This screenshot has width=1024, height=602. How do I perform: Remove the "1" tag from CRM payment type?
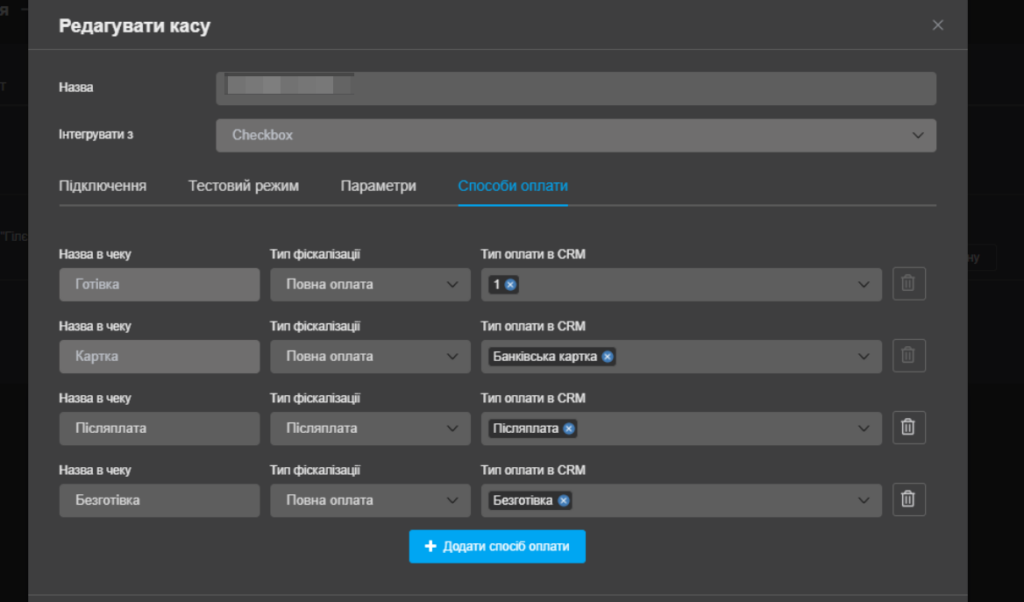(510, 285)
